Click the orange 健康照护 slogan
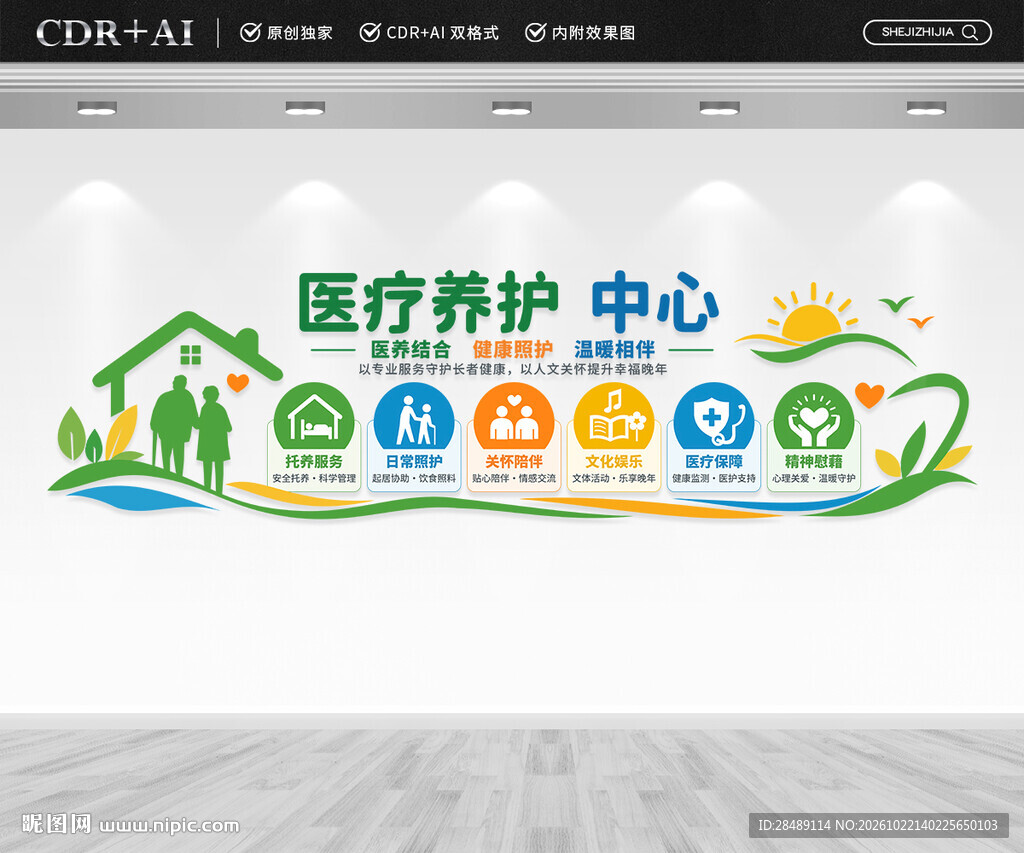The image size is (1024, 853). tap(513, 349)
